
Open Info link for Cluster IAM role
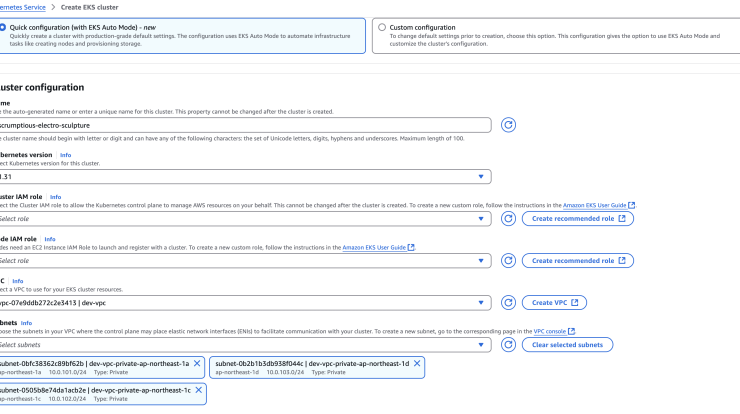pos(56,197)
